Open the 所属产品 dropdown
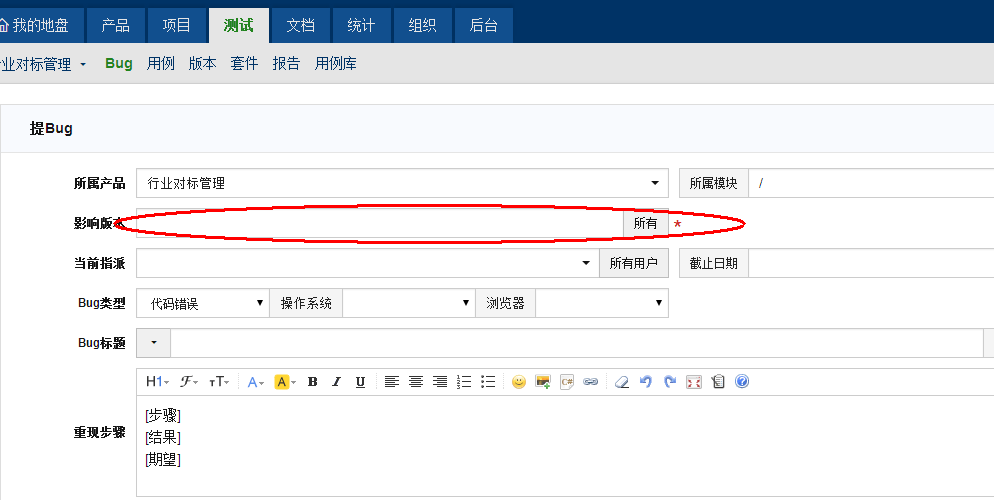Image resolution: width=994 pixels, height=500 pixels. (403, 183)
